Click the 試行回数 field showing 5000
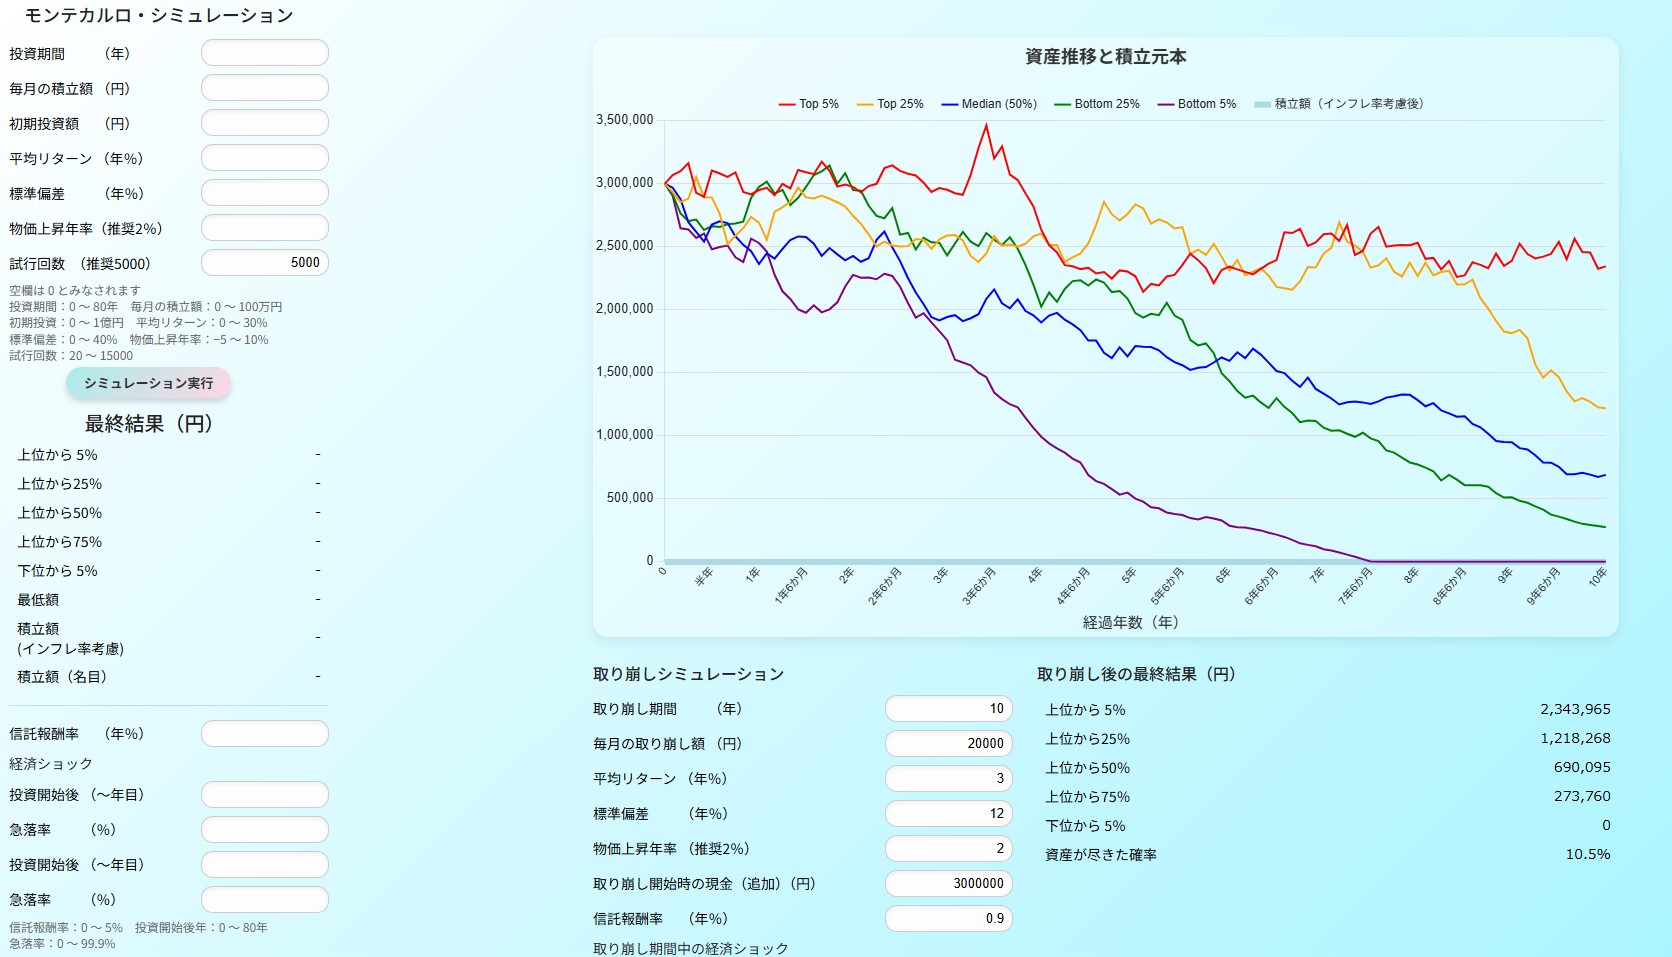The height and width of the screenshot is (957, 1672). [265, 263]
